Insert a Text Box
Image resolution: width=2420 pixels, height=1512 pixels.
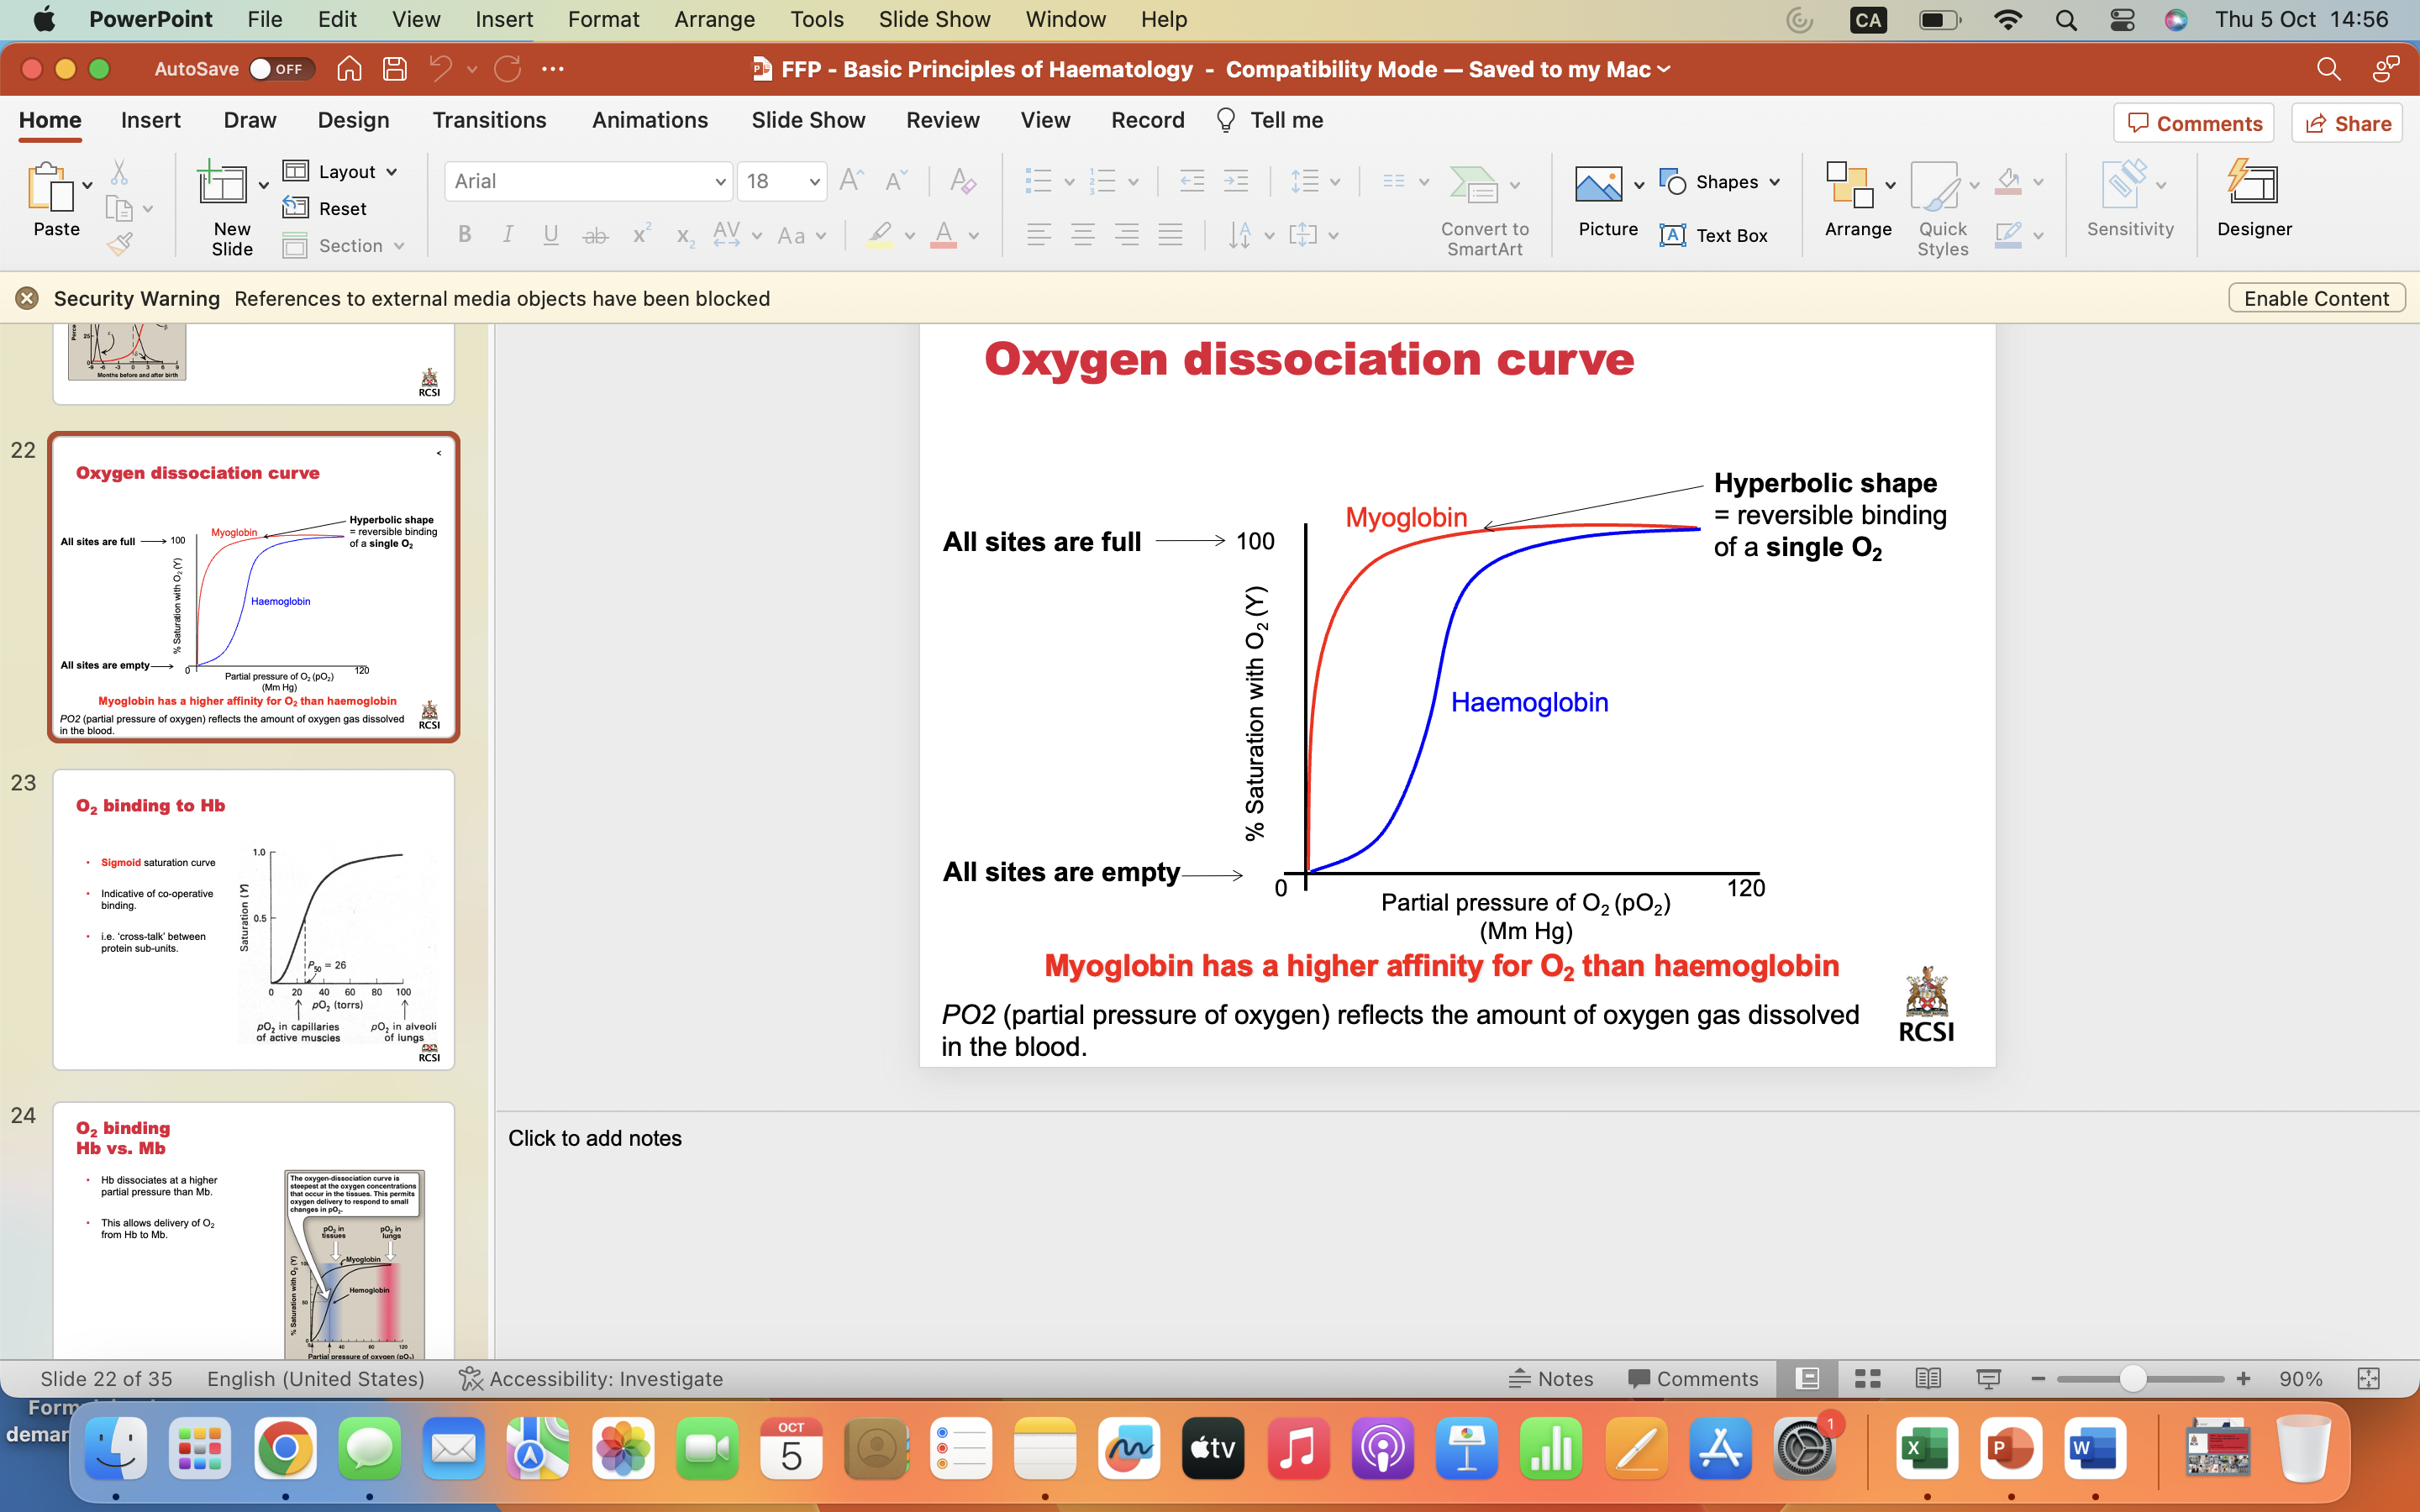[x=1714, y=235]
